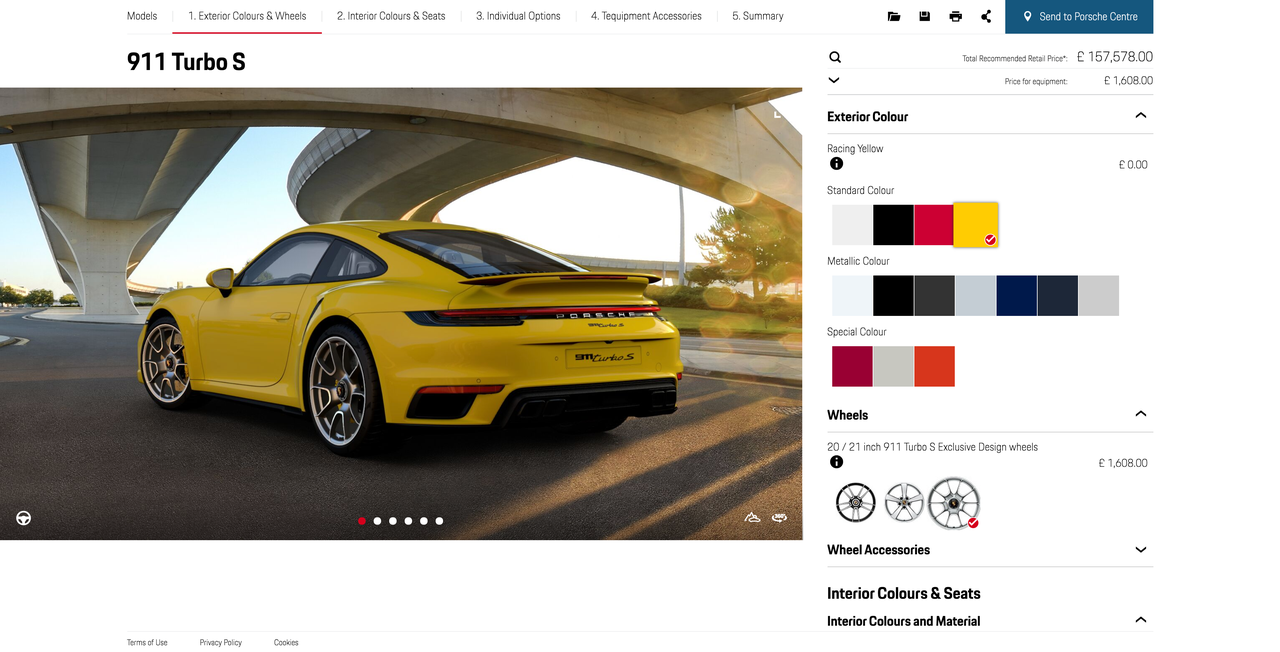This screenshot has width=1280, height=652.
Task: Show wheel price details via info icon
Action: click(x=836, y=462)
